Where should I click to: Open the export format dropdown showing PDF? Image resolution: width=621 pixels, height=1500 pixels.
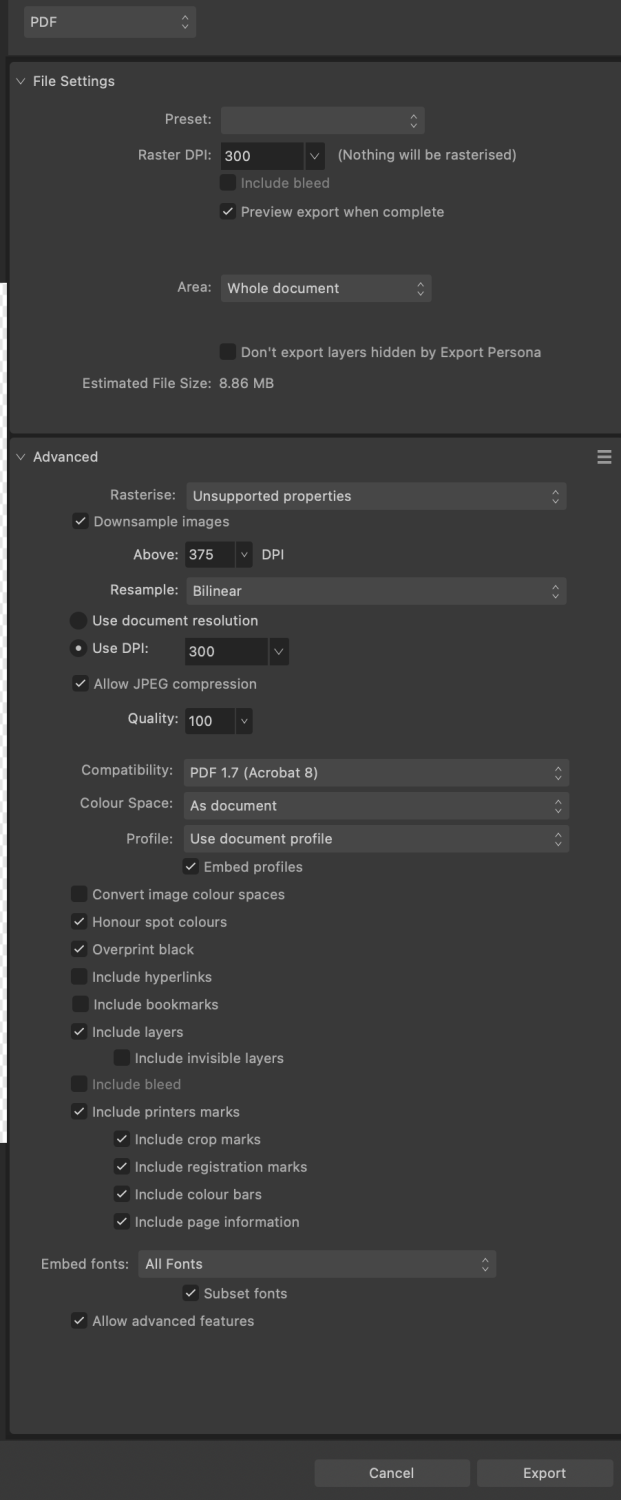pos(109,21)
